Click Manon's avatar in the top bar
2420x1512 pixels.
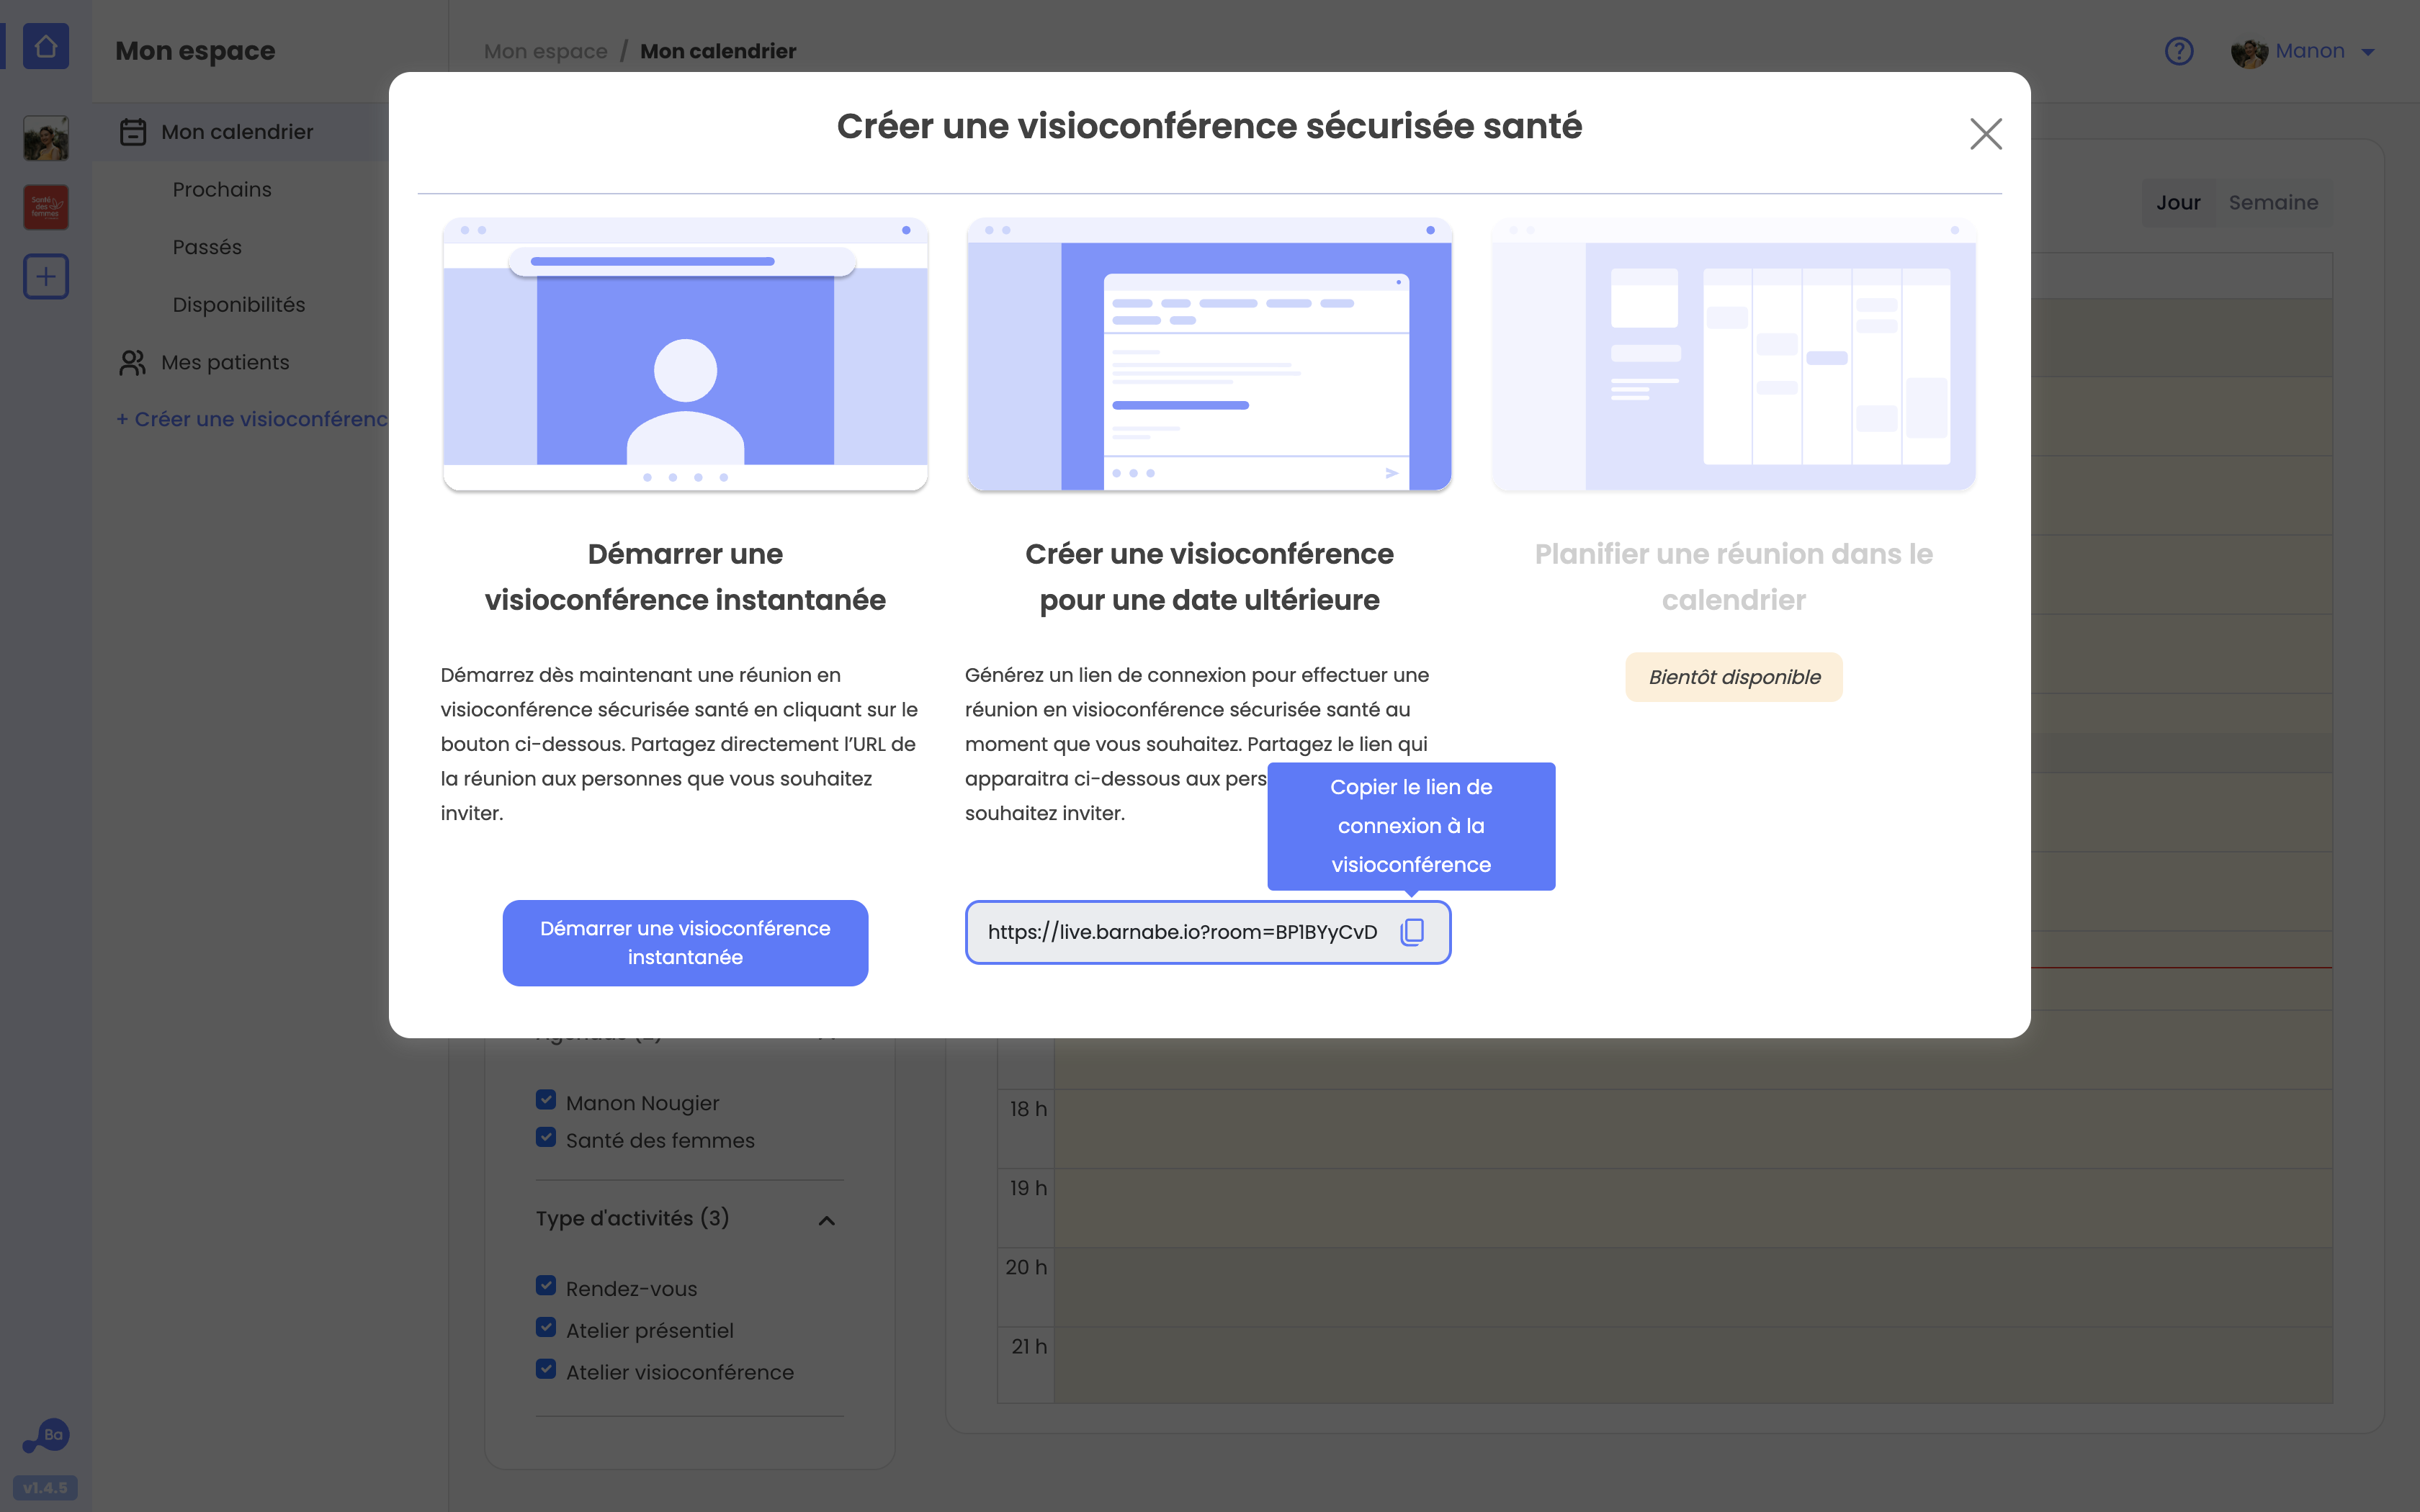pos(2249,52)
